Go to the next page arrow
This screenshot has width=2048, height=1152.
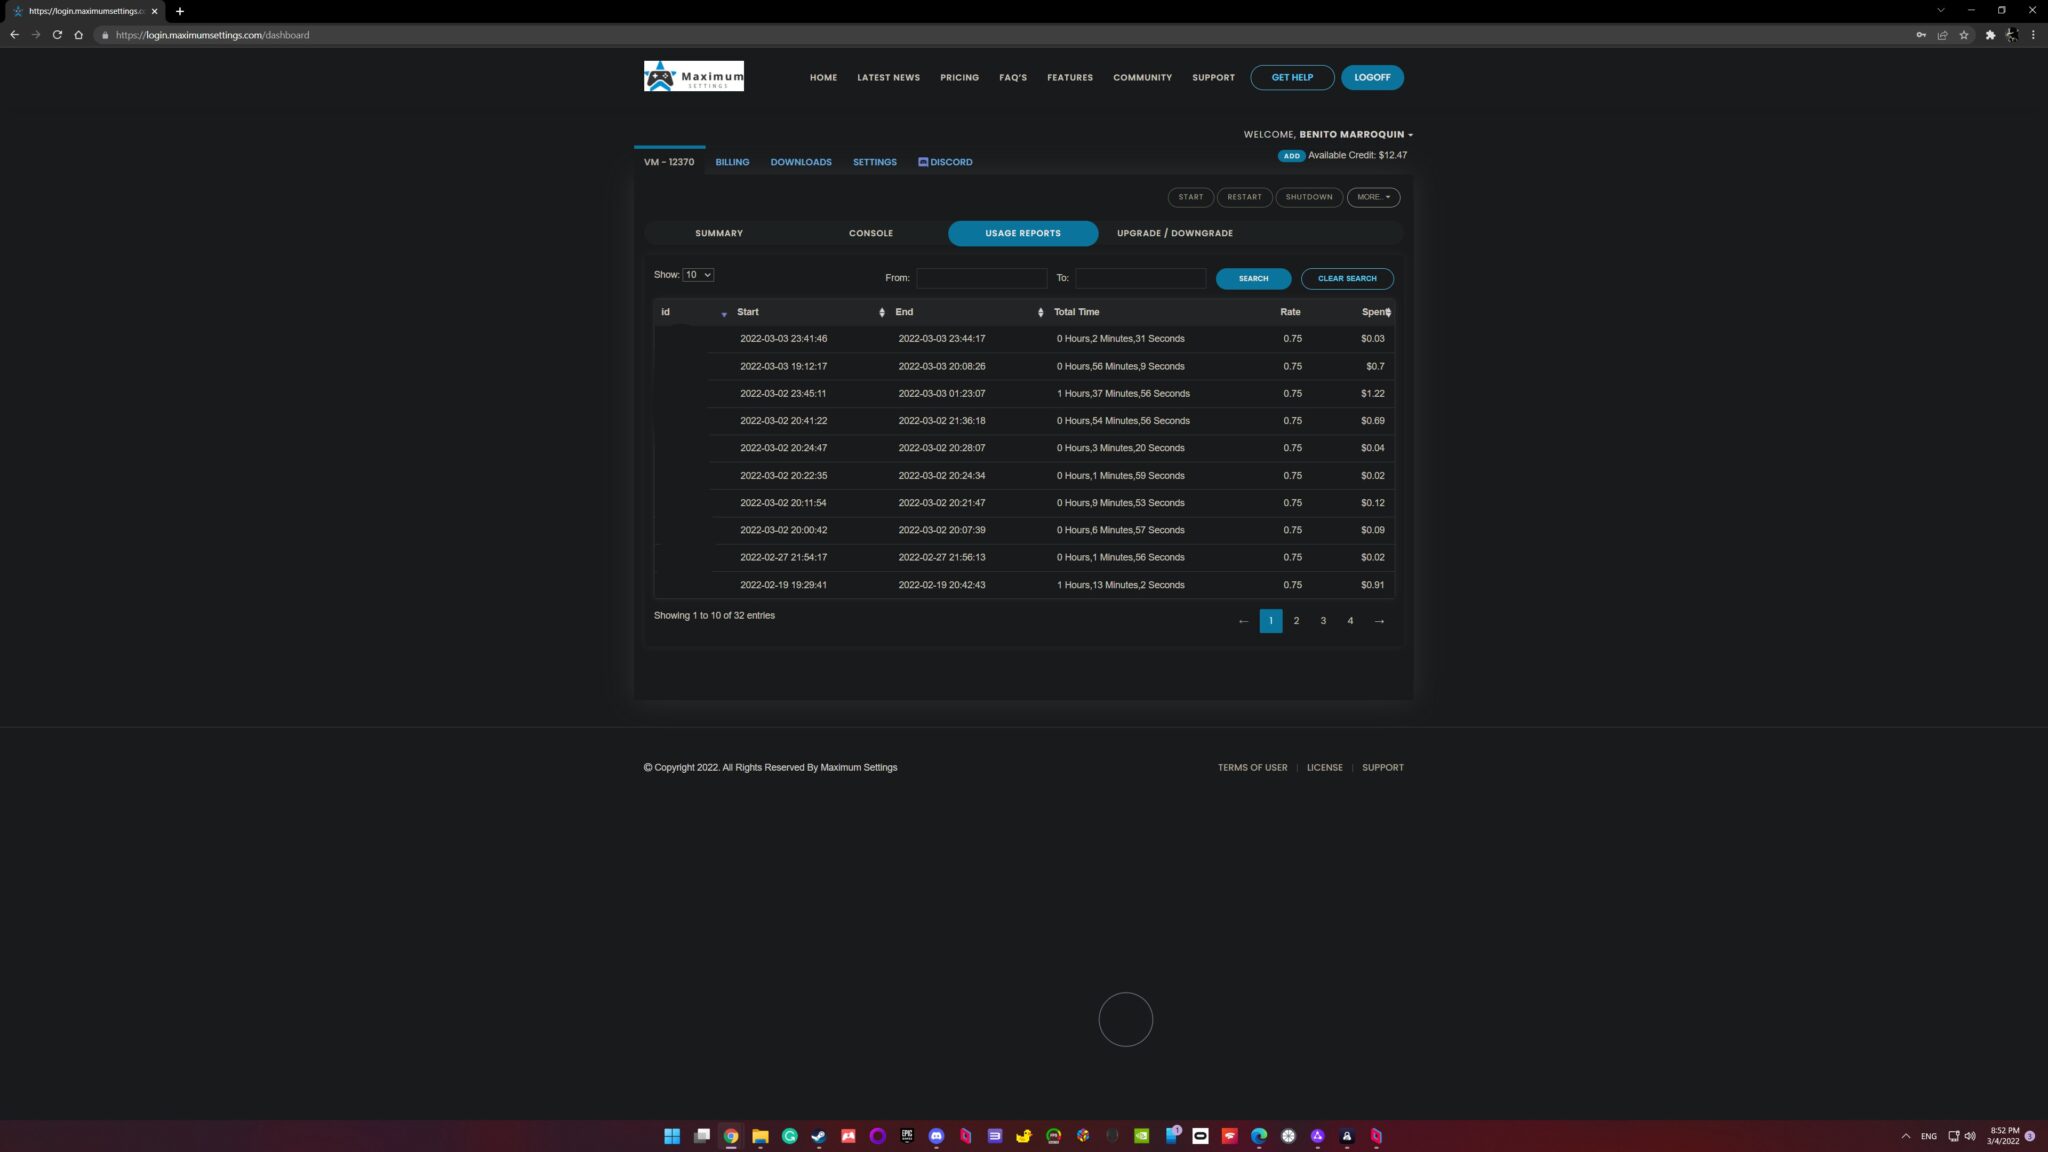pyautogui.click(x=1379, y=621)
